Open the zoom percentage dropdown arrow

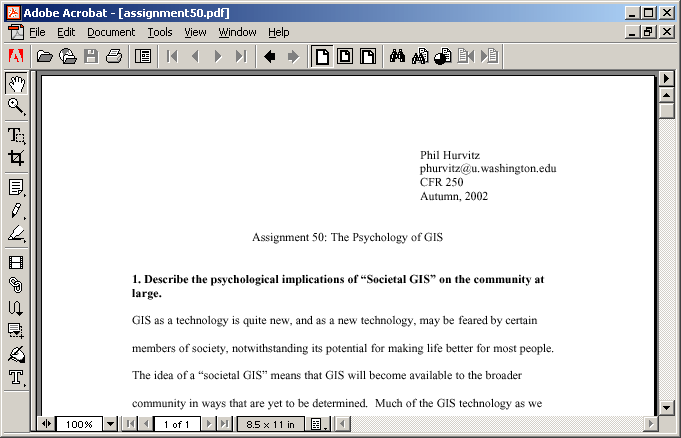111,424
